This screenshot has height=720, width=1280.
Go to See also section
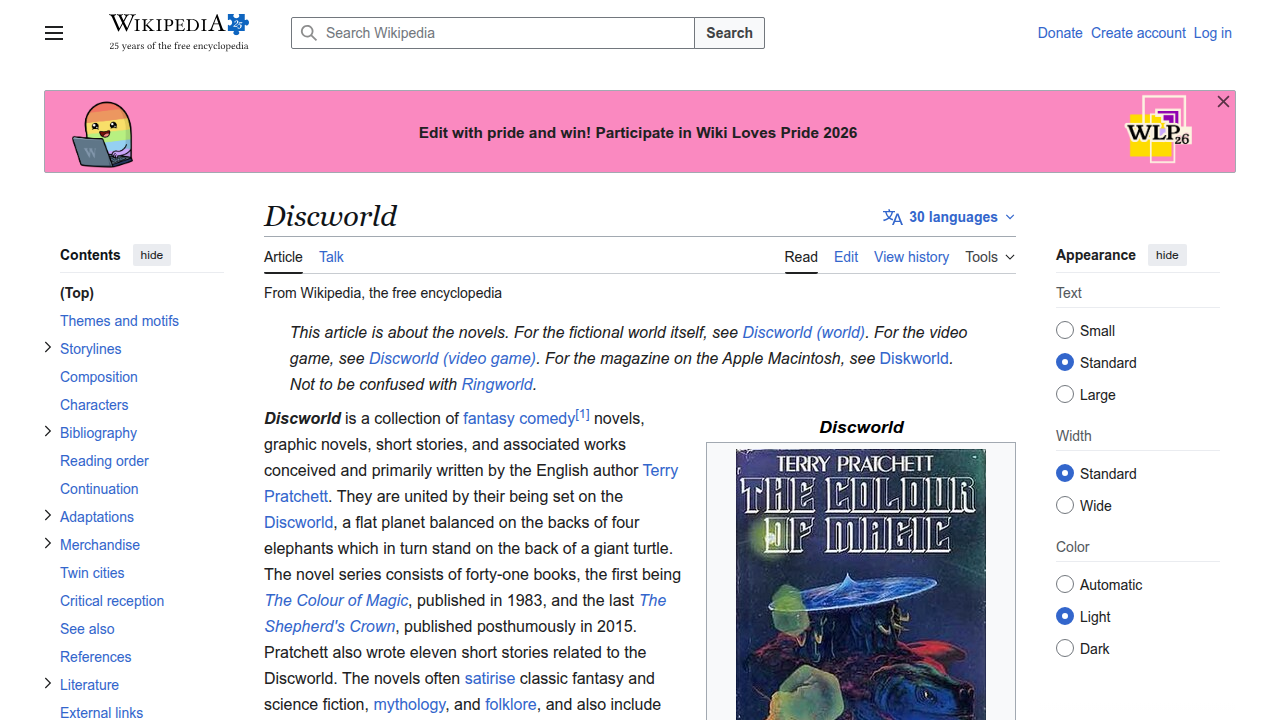click(x=87, y=629)
